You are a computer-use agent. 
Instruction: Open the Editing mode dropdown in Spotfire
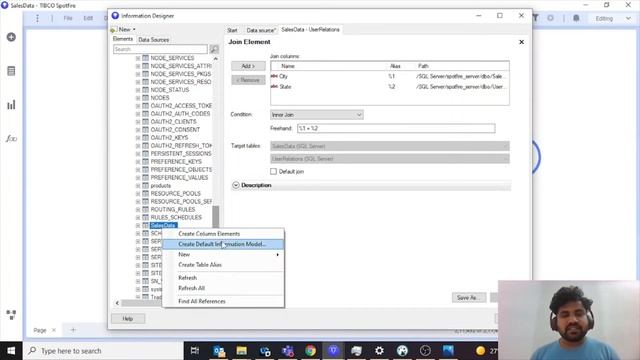(x=613, y=18)
